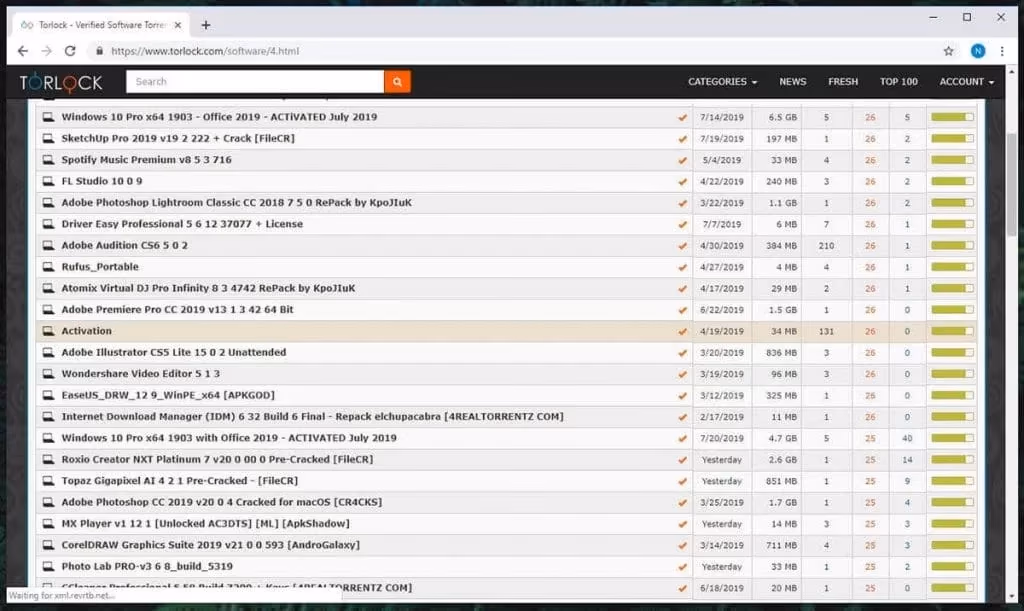Open the Chrome three-dot menu

coord(1002,51)
